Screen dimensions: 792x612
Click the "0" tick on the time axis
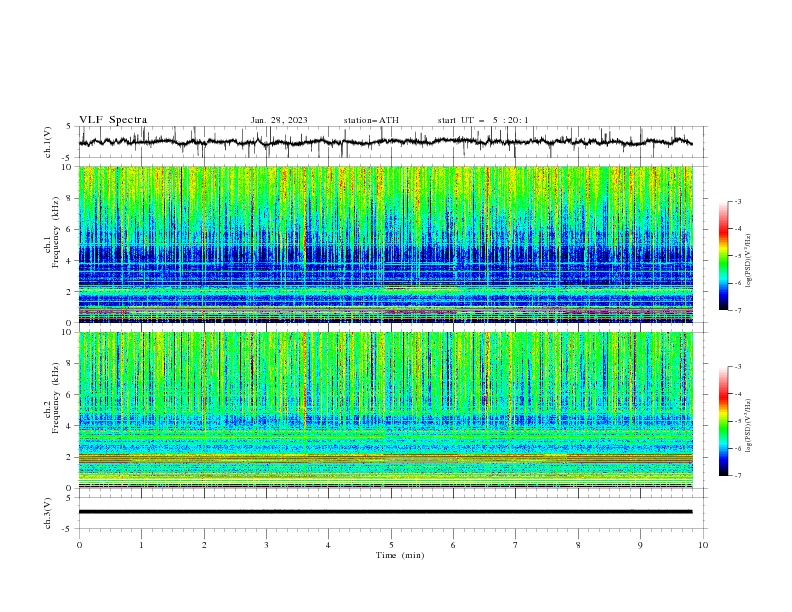[x=79, y=545]
